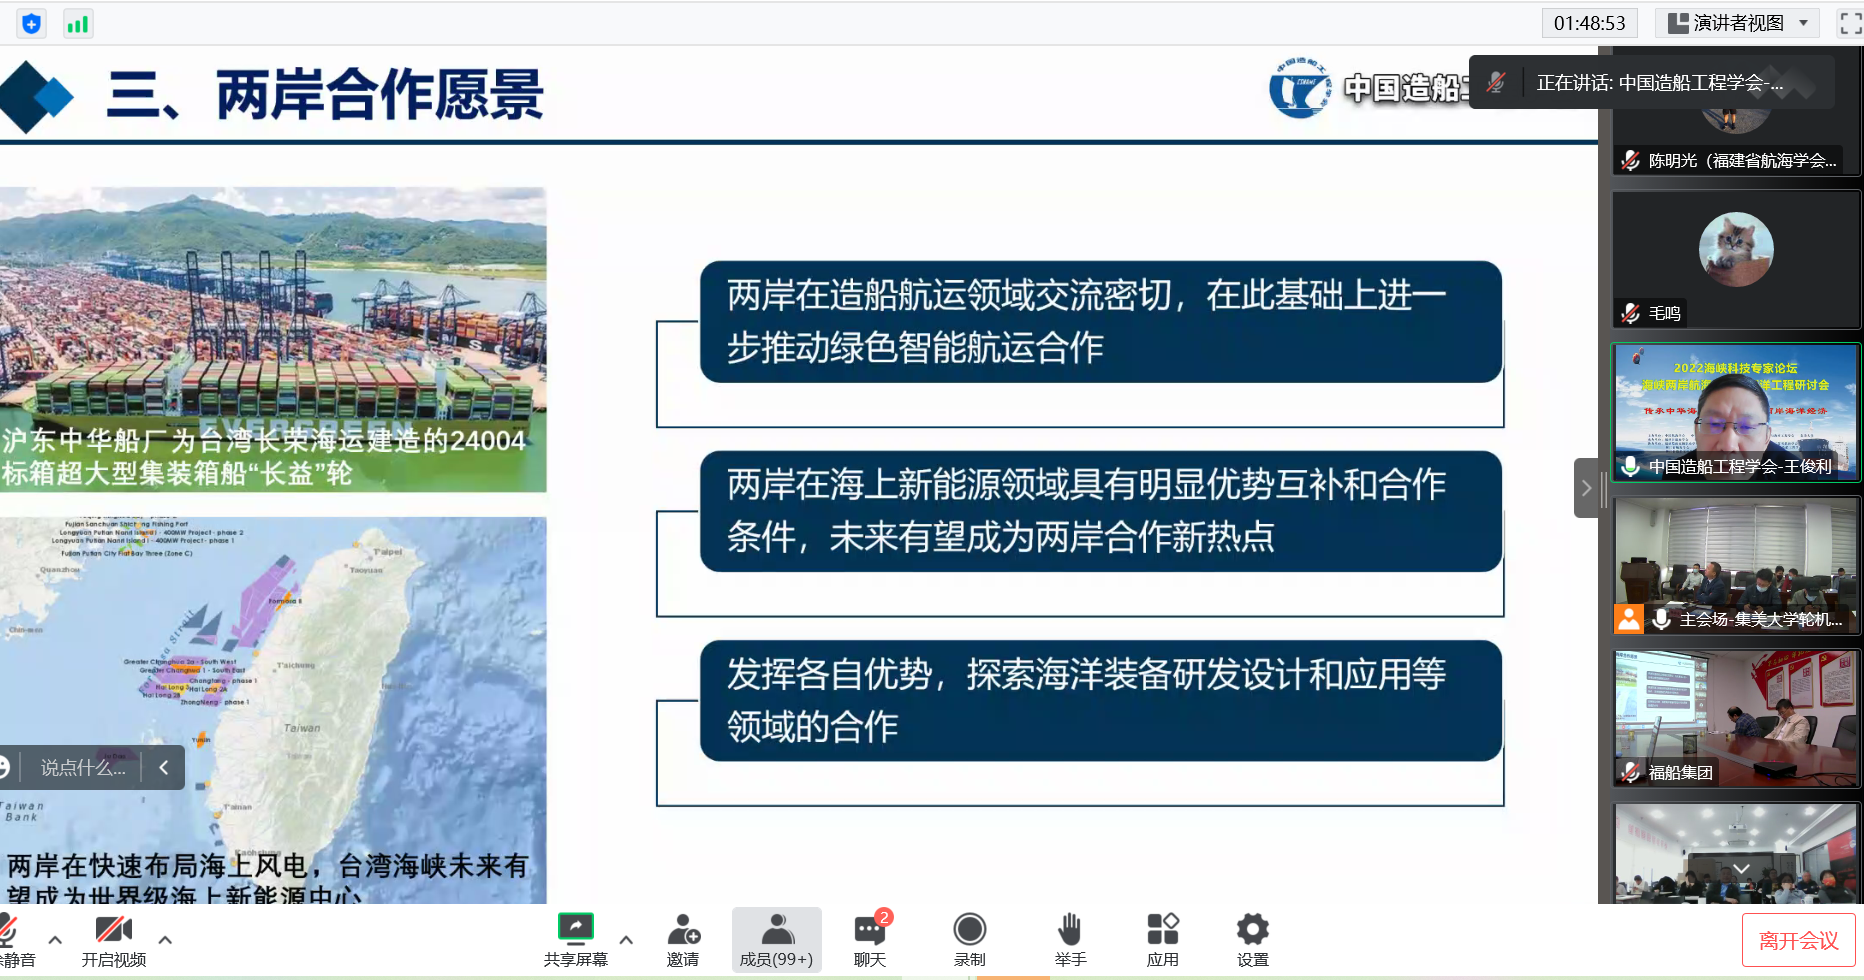Image resolution: width=1864 pixels, height=980 pixels.
Task: Expand video options arrow
Action: coord(165,940)
